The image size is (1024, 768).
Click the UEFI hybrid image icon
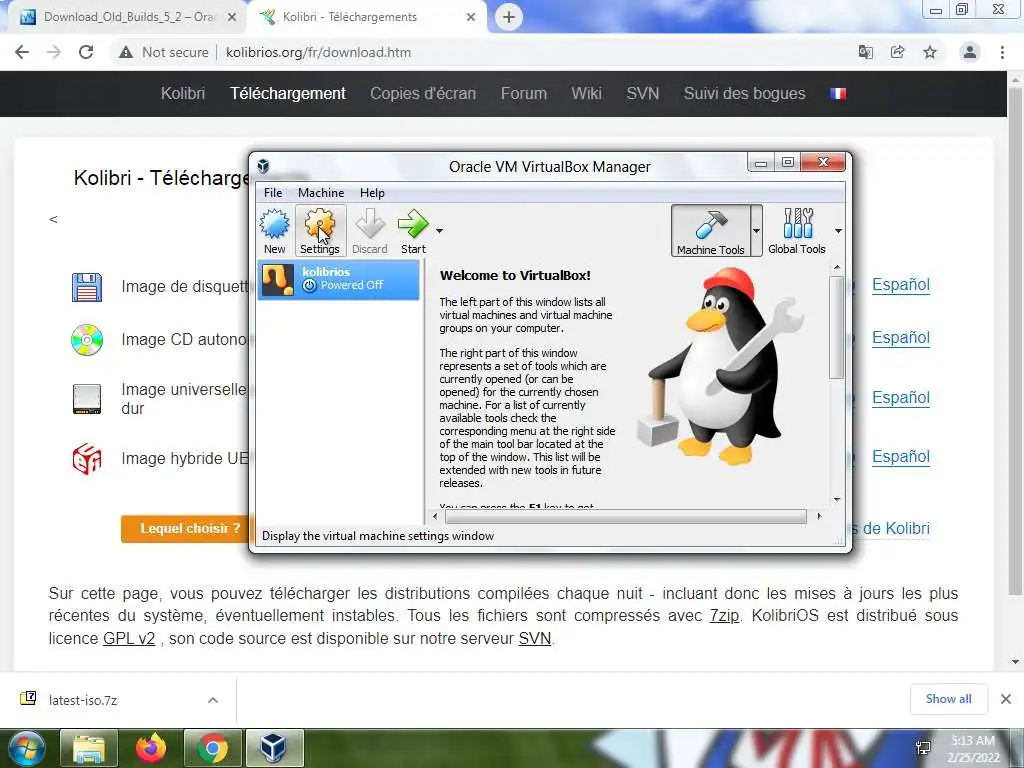point(87,458)
